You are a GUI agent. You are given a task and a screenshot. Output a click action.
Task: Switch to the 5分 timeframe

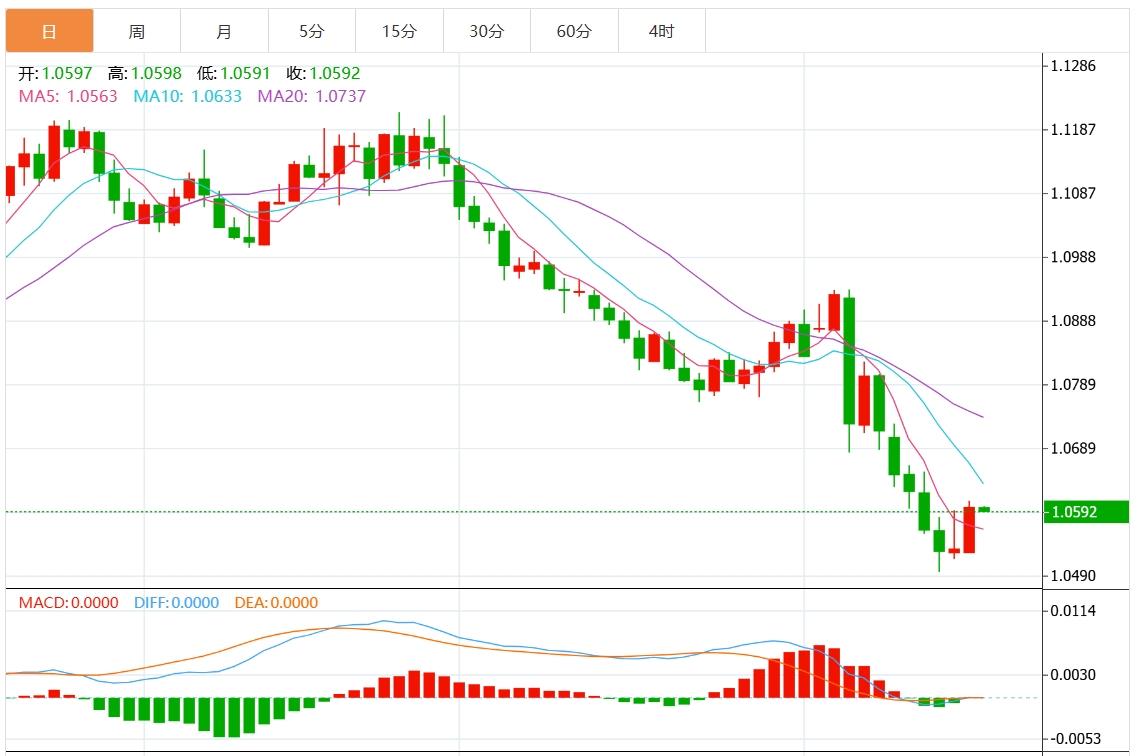pos(312,31)
